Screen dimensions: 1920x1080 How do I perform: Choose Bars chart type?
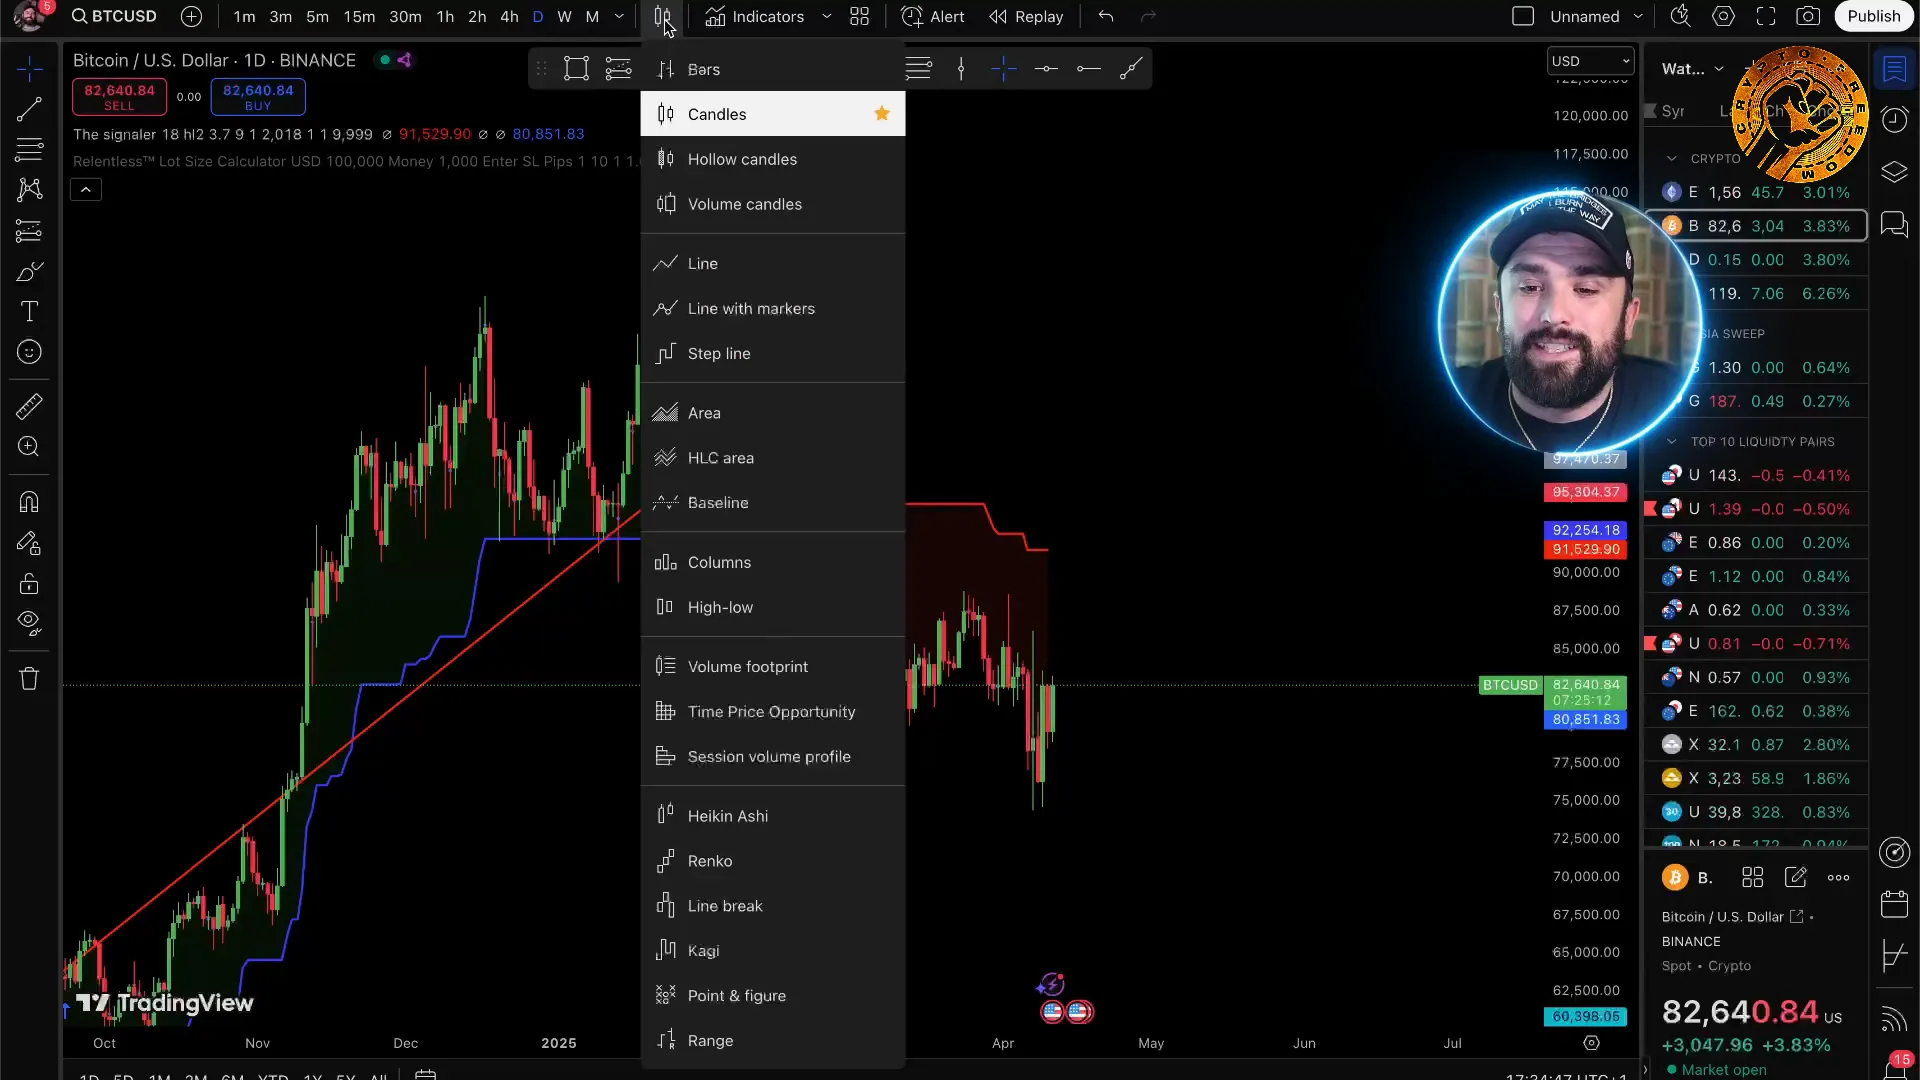point(772,69)
